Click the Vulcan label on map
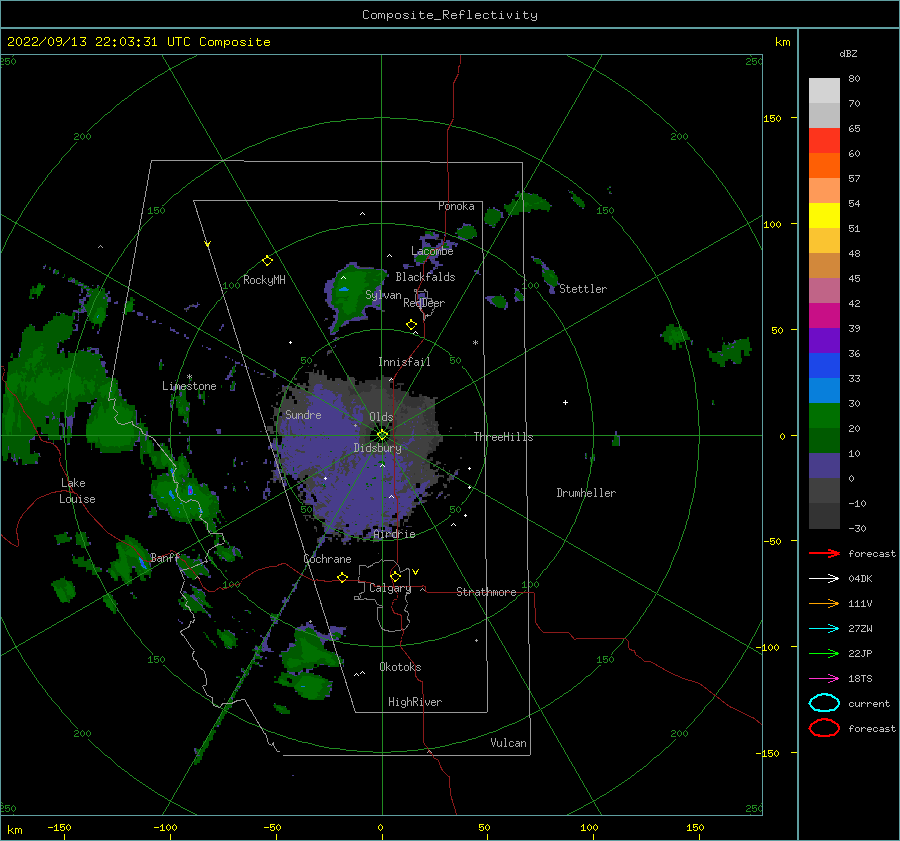Screen dimensions: 900x841 508,743
